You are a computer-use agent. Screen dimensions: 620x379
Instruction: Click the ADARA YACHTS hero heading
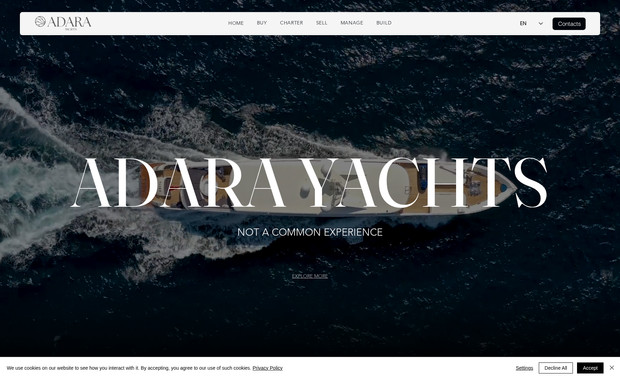pos(309,183)
